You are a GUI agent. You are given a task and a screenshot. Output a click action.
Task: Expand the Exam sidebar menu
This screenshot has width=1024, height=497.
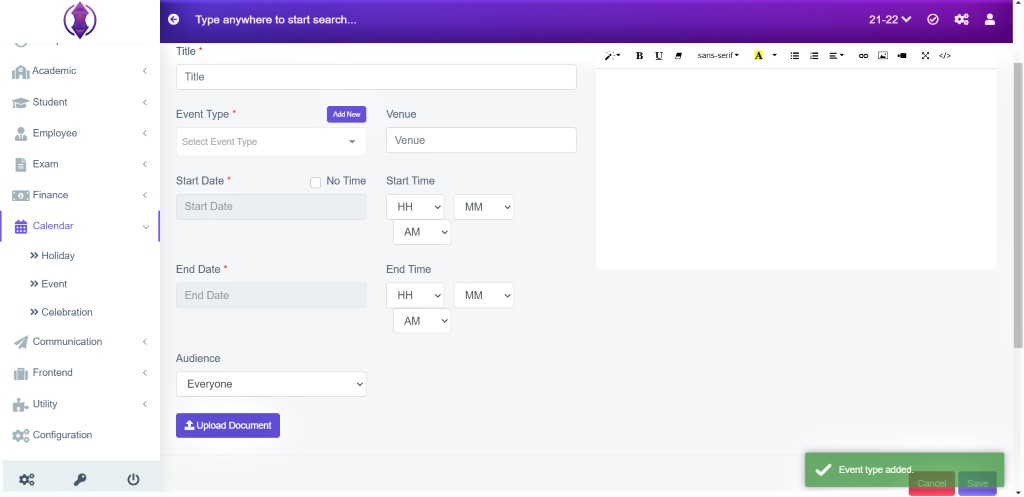pos(80,164)
